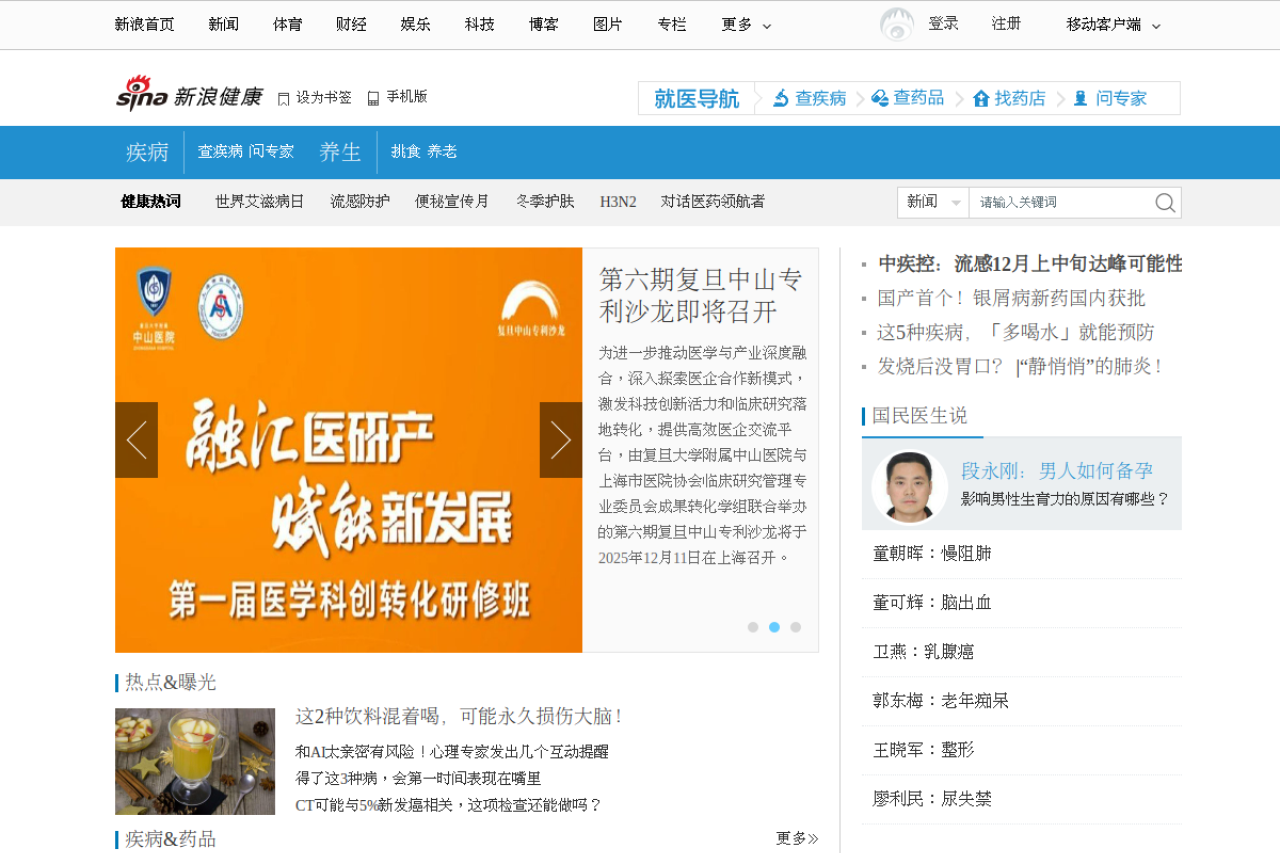Screen dimensions: 1280x853
Task: Open 图片 in top navigation
Action: (x=608, y=25)
